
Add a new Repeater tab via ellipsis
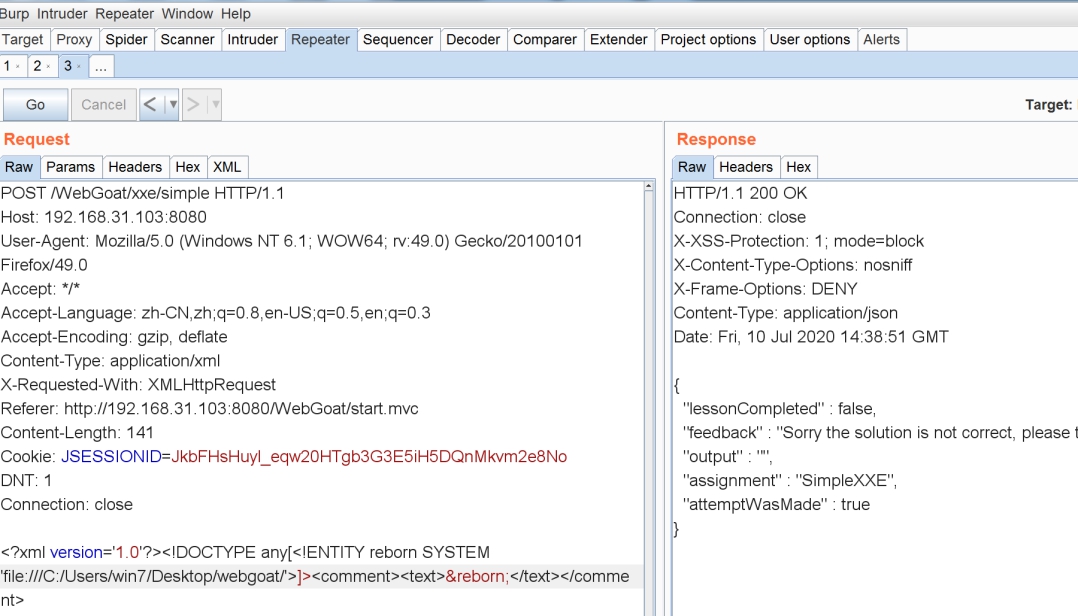100,67
